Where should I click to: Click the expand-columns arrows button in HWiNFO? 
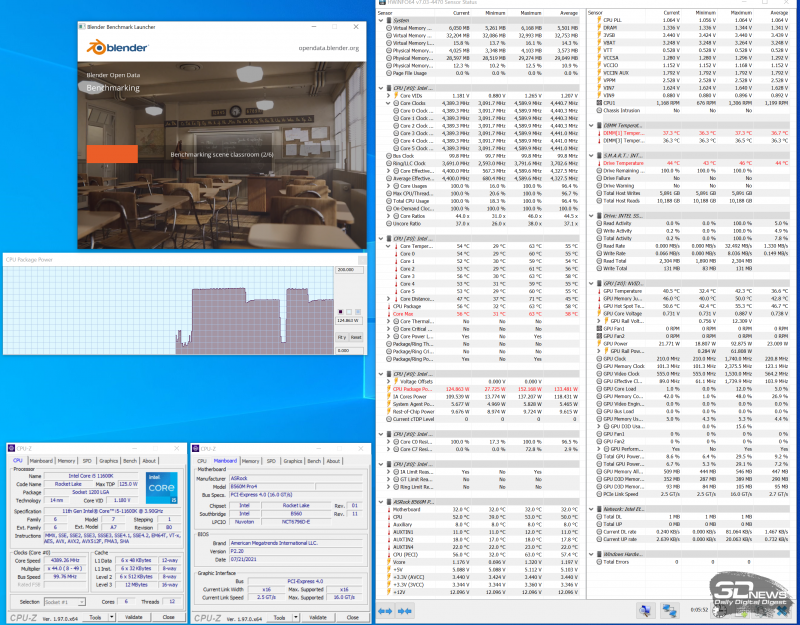point(385,611)
